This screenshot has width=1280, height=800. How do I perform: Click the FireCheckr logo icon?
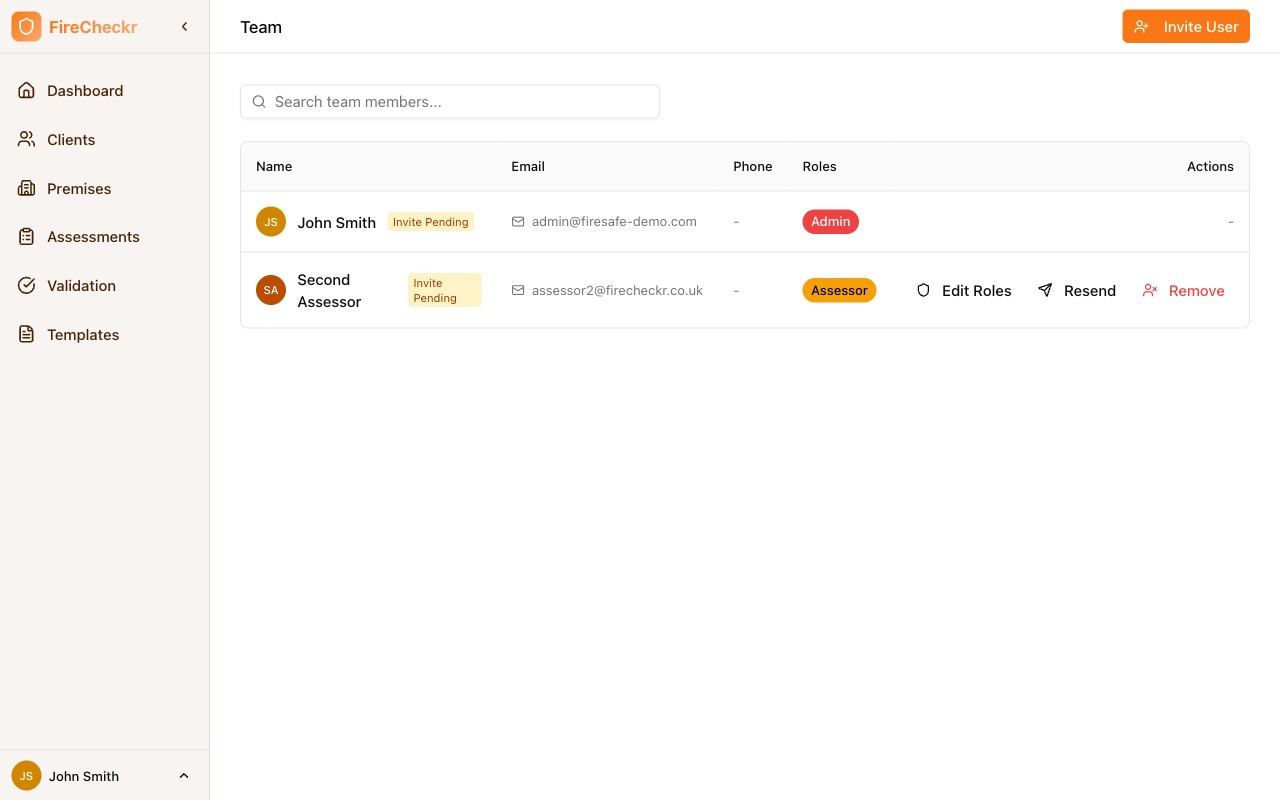(27, 26)
